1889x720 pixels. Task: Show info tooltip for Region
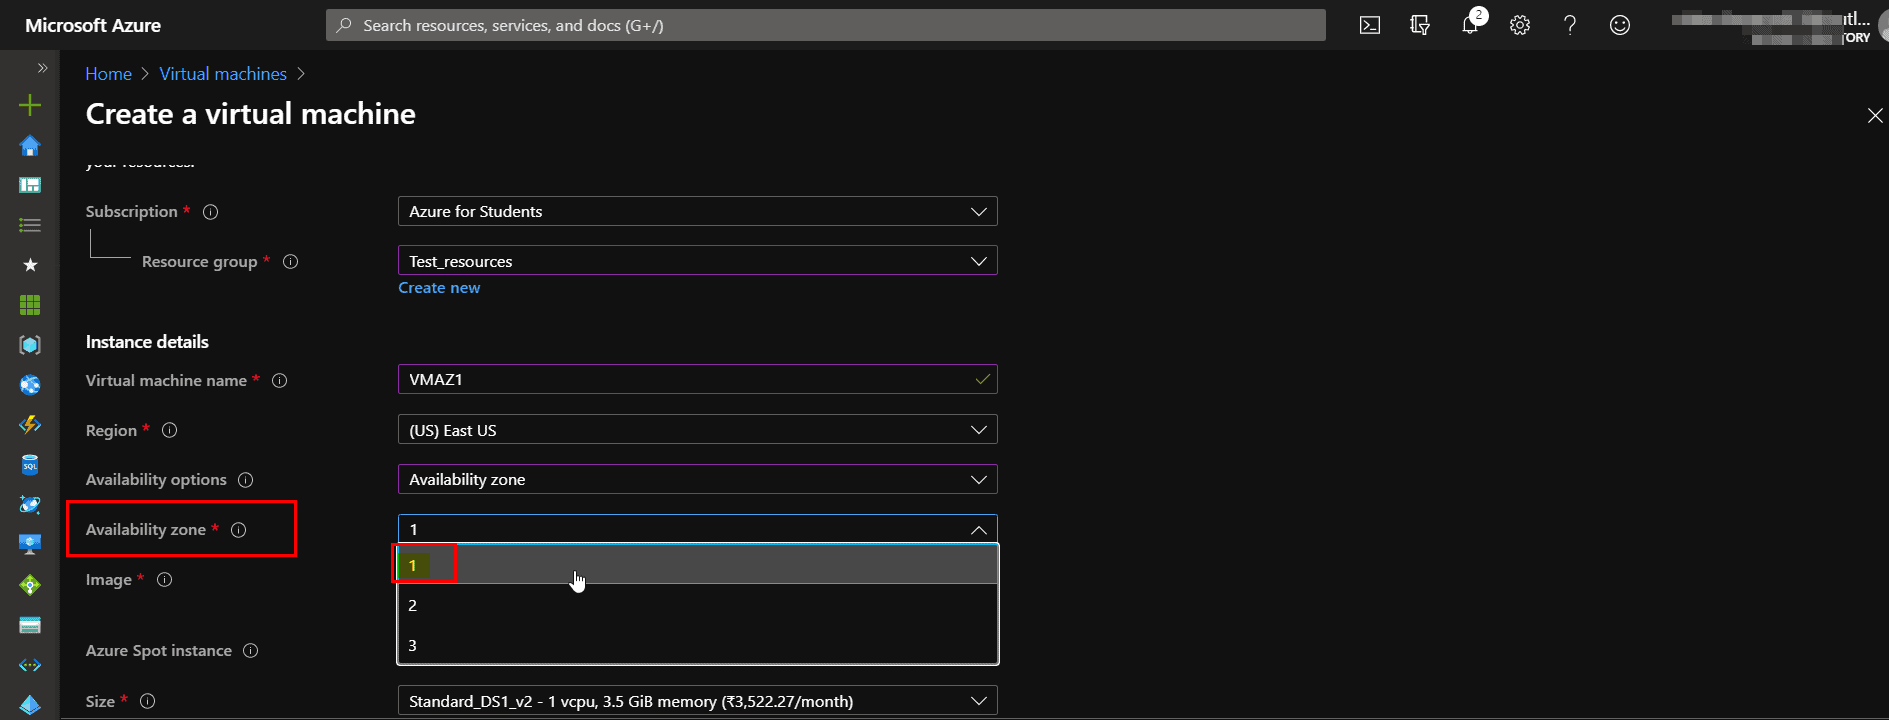170,430
